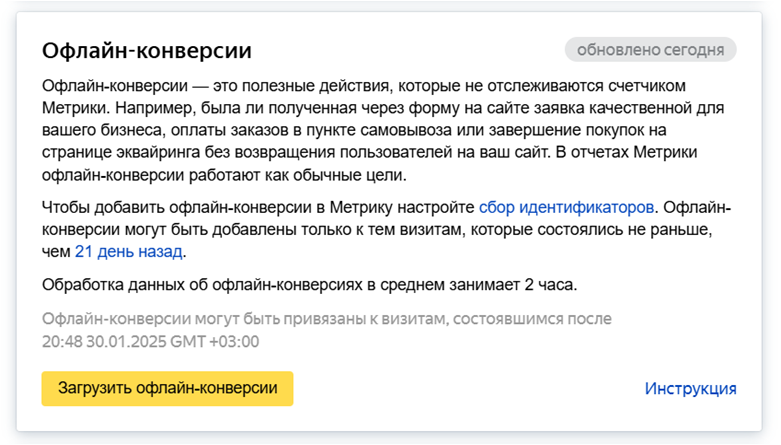
Task: Click the line starting with странице эквайринга
Action: click(x=370, y=152)
